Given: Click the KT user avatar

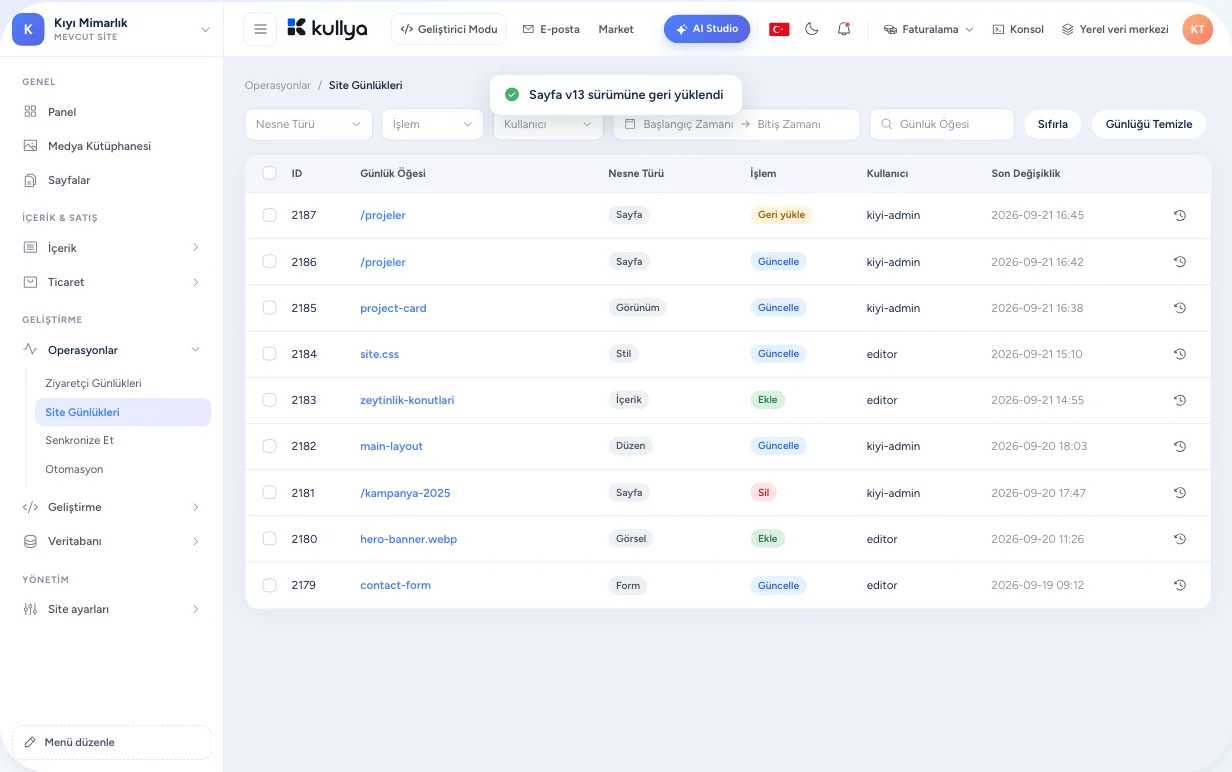Looking at the screenshot, I should coord(1197,29).
